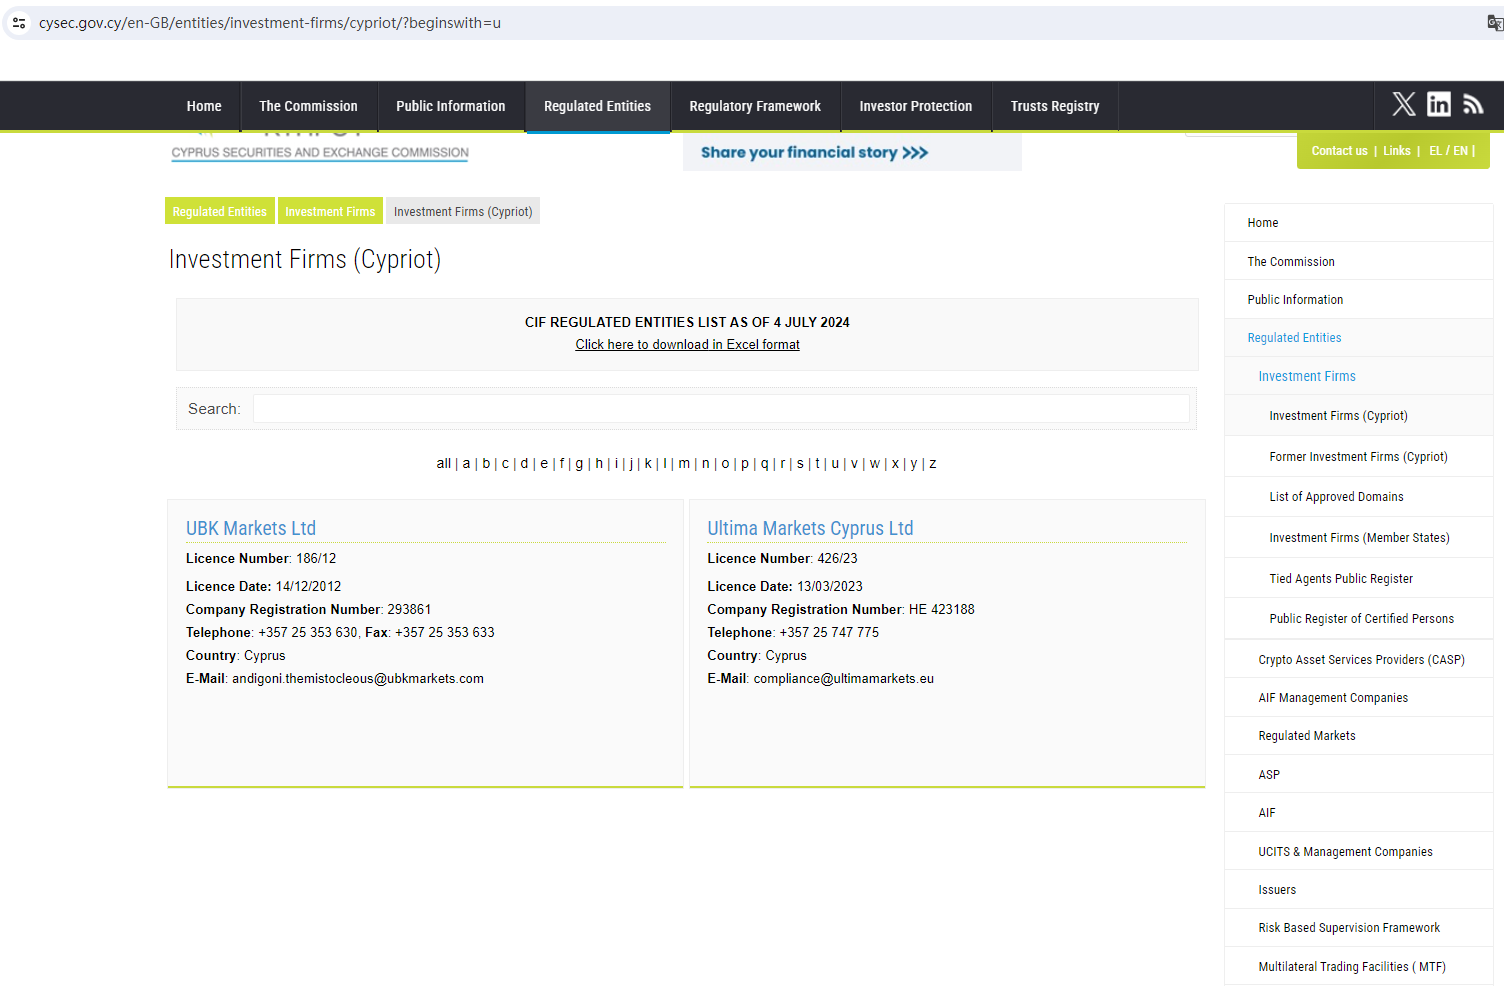Open the X (Twitter) social icon

coord(1404,104)
